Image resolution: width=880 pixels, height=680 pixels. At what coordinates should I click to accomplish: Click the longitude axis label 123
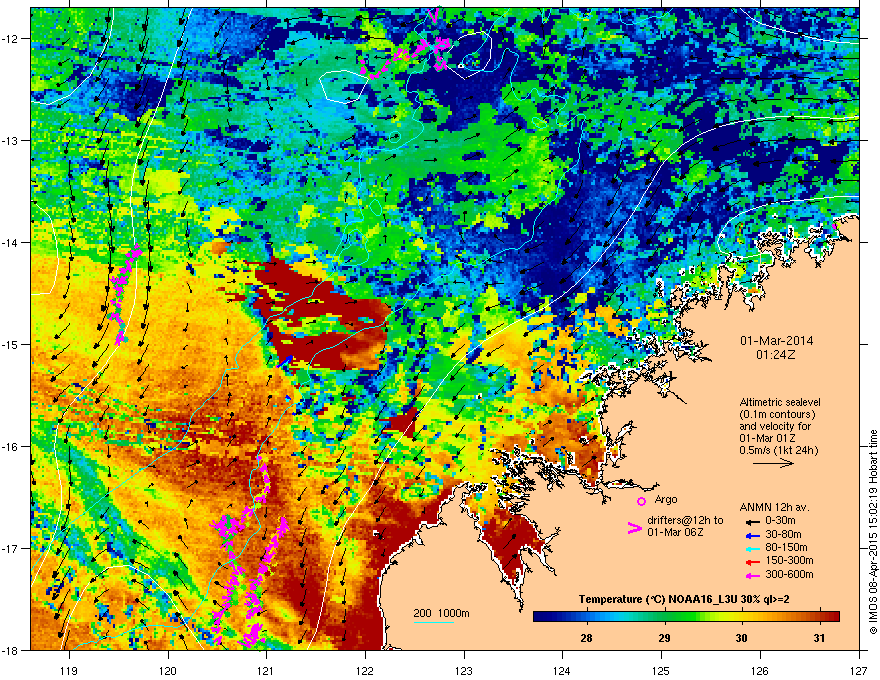click(x=464, y=670)
